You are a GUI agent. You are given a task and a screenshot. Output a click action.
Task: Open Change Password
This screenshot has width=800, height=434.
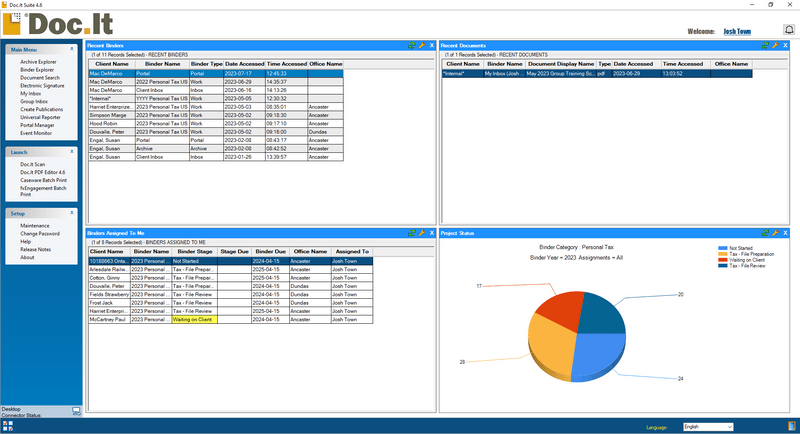[x=40, y=234]
